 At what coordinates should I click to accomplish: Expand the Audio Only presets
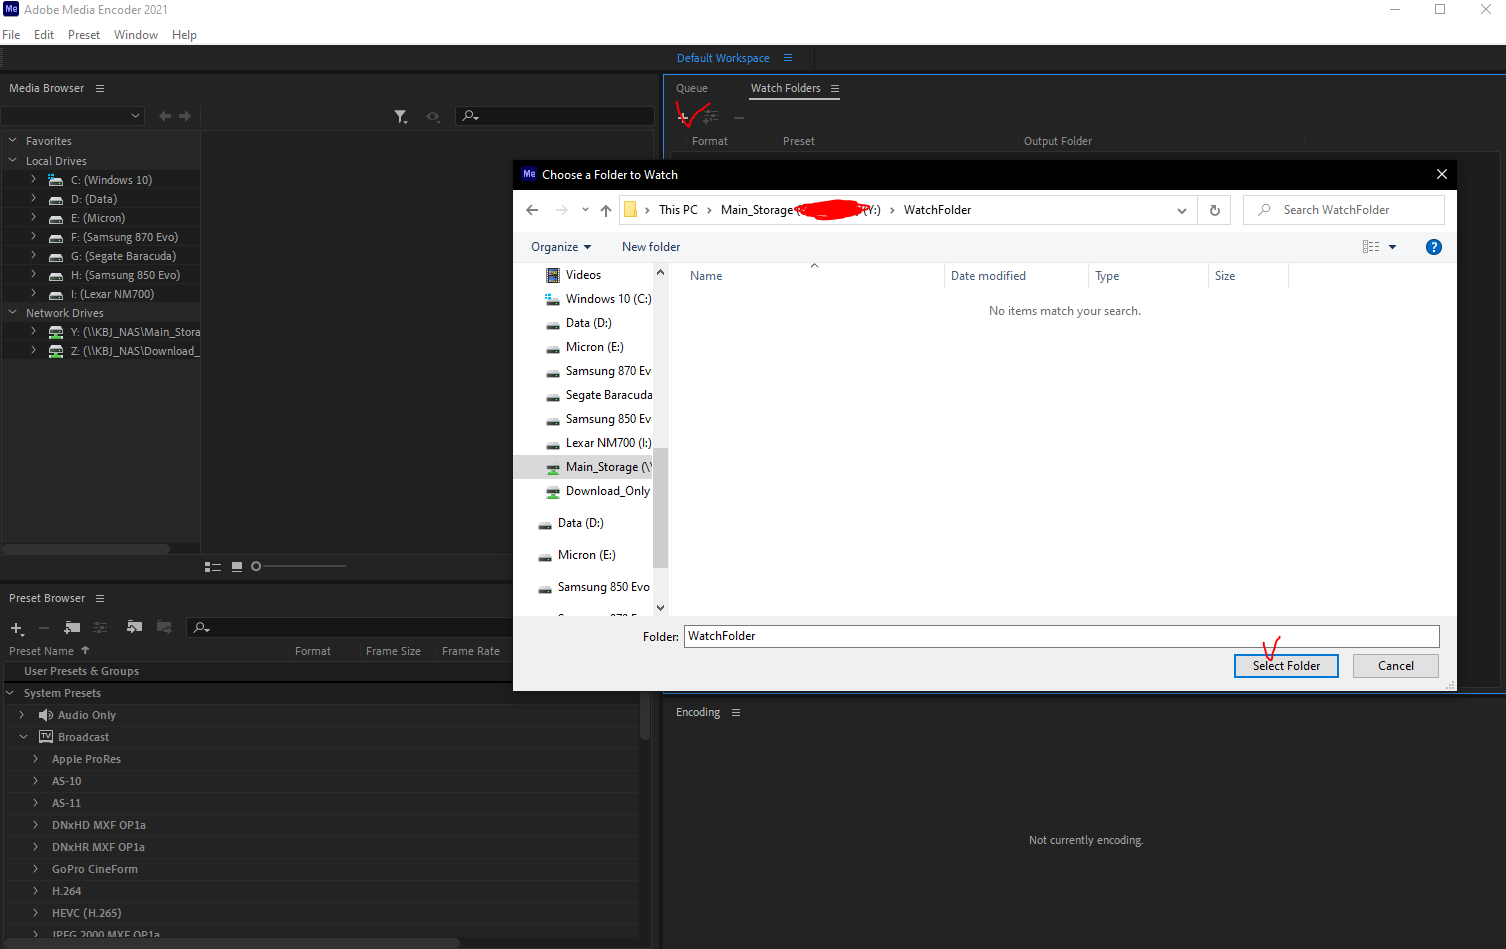coord(22,715)
